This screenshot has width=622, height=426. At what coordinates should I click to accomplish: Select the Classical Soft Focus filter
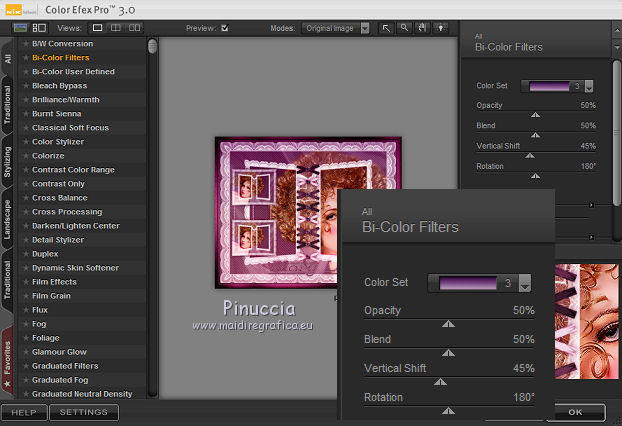pyautogui.click(x=70, y=128)
